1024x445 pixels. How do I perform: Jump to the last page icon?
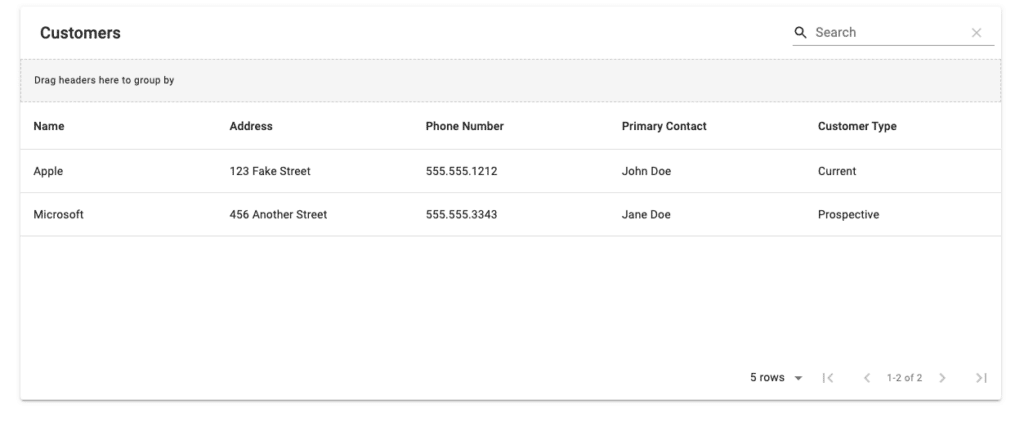[x=981, y=378]
